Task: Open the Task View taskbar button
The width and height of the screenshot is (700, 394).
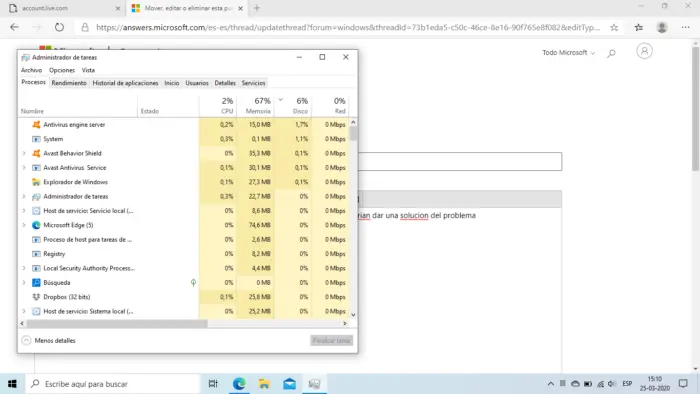Action: tap(213, 384)
